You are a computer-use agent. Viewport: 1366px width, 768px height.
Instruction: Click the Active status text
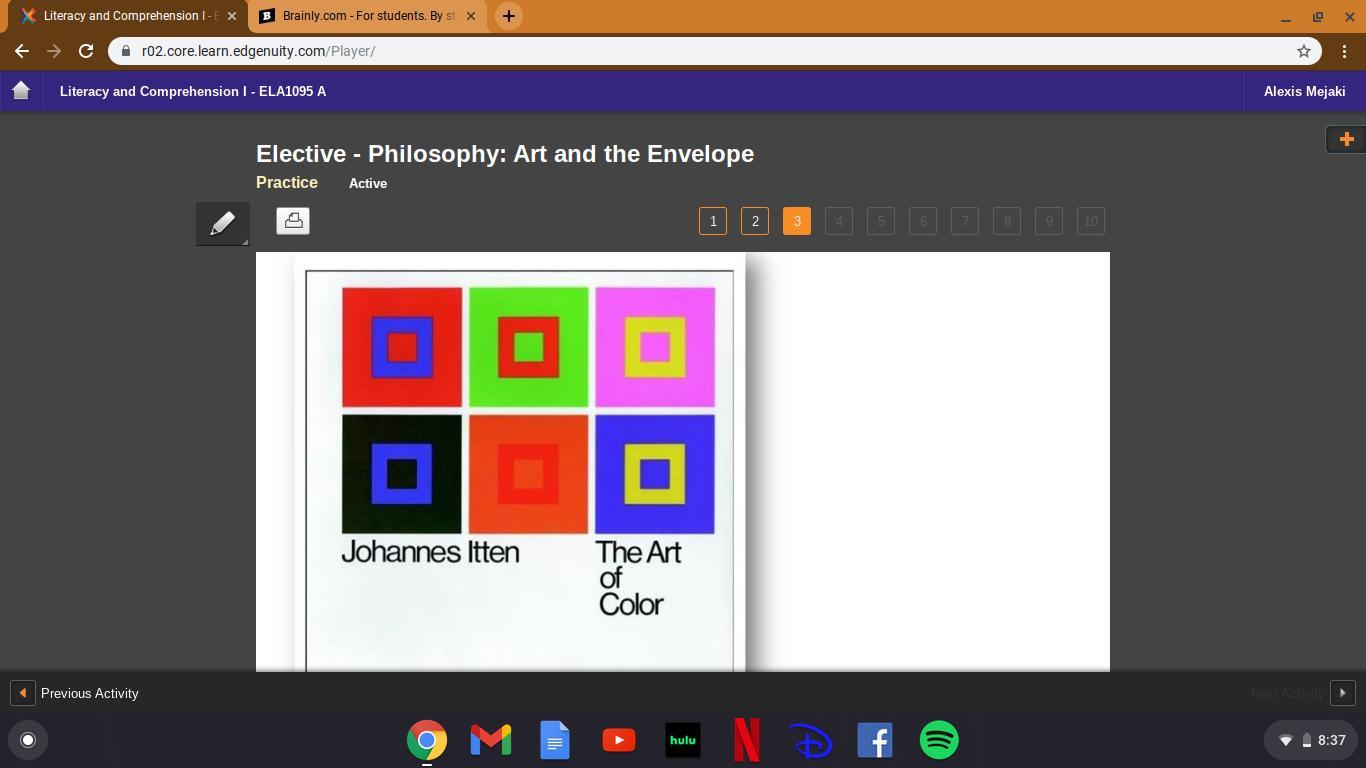(368, 183)
